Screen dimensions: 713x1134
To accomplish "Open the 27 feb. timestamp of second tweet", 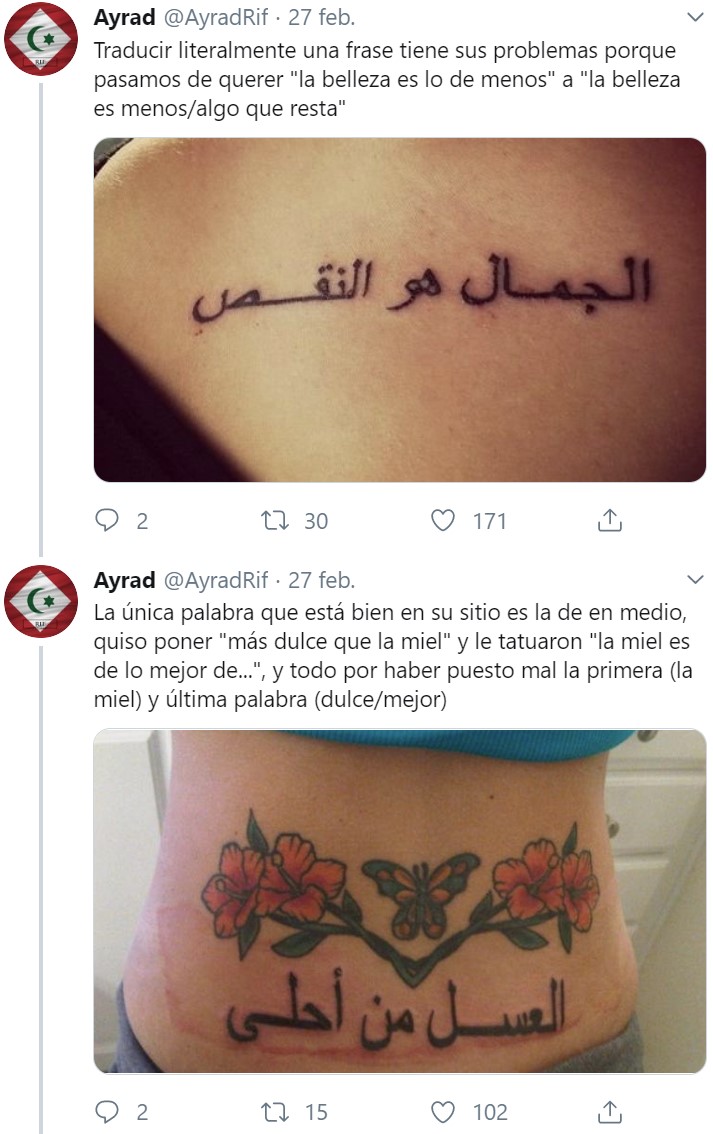I will (x=322, y=580).
